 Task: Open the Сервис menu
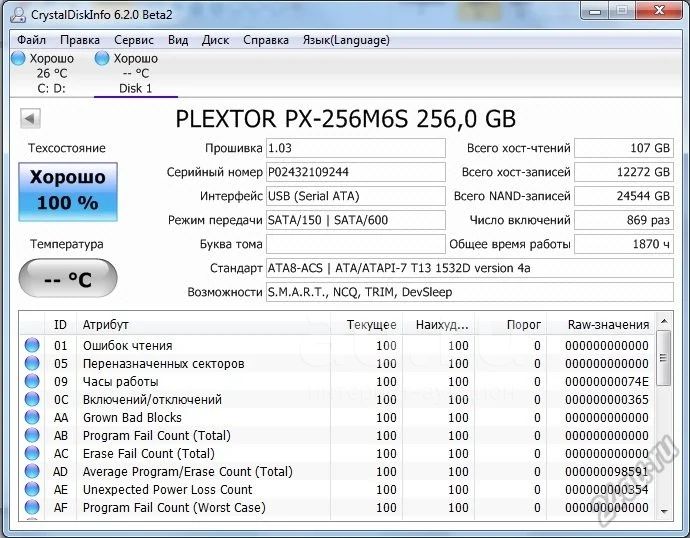(134, 40)
